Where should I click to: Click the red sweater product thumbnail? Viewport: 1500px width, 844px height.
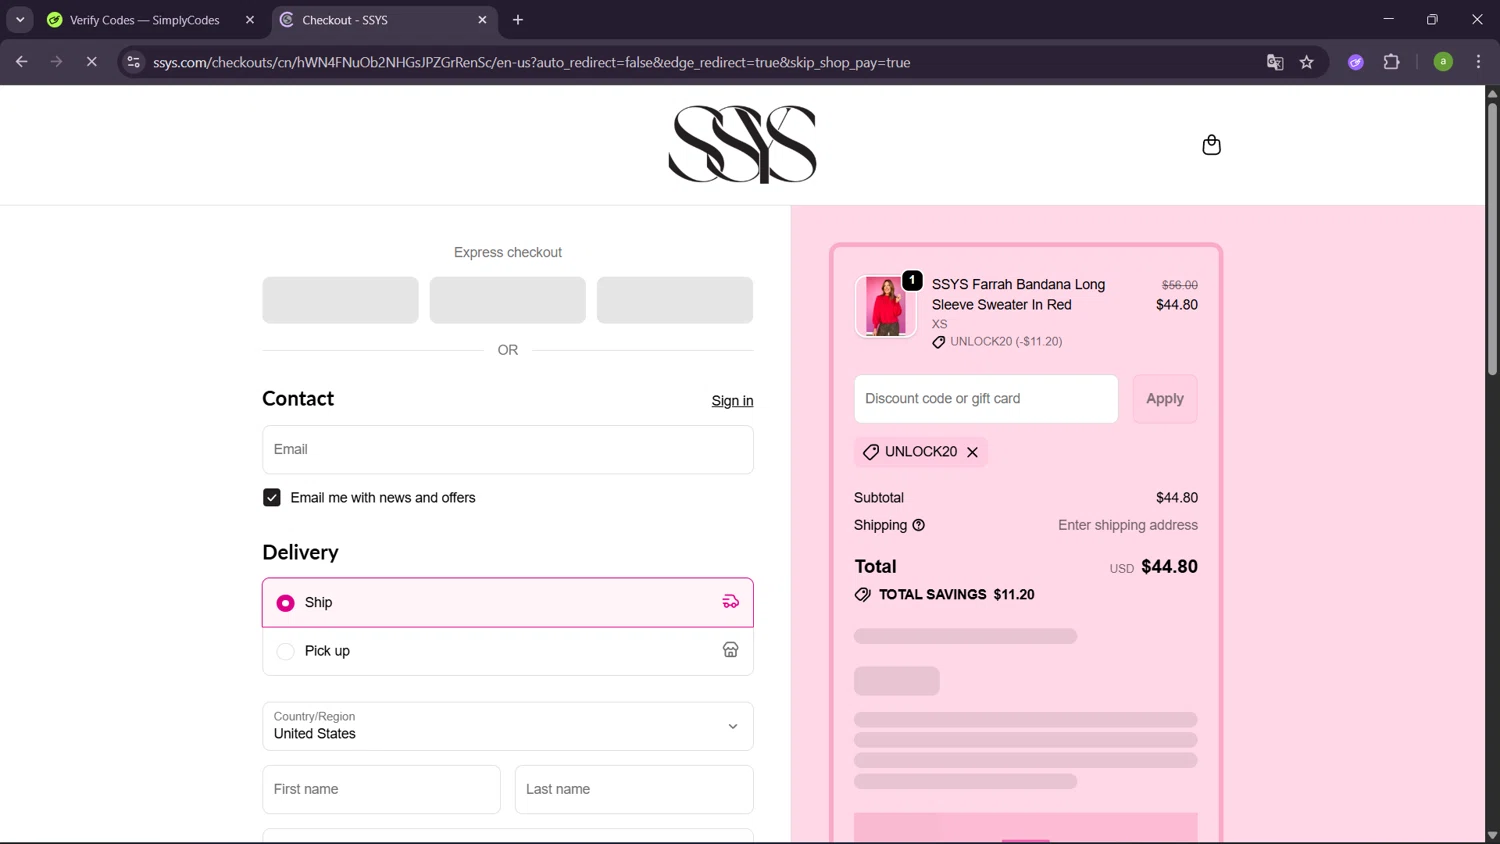point(885,306)
